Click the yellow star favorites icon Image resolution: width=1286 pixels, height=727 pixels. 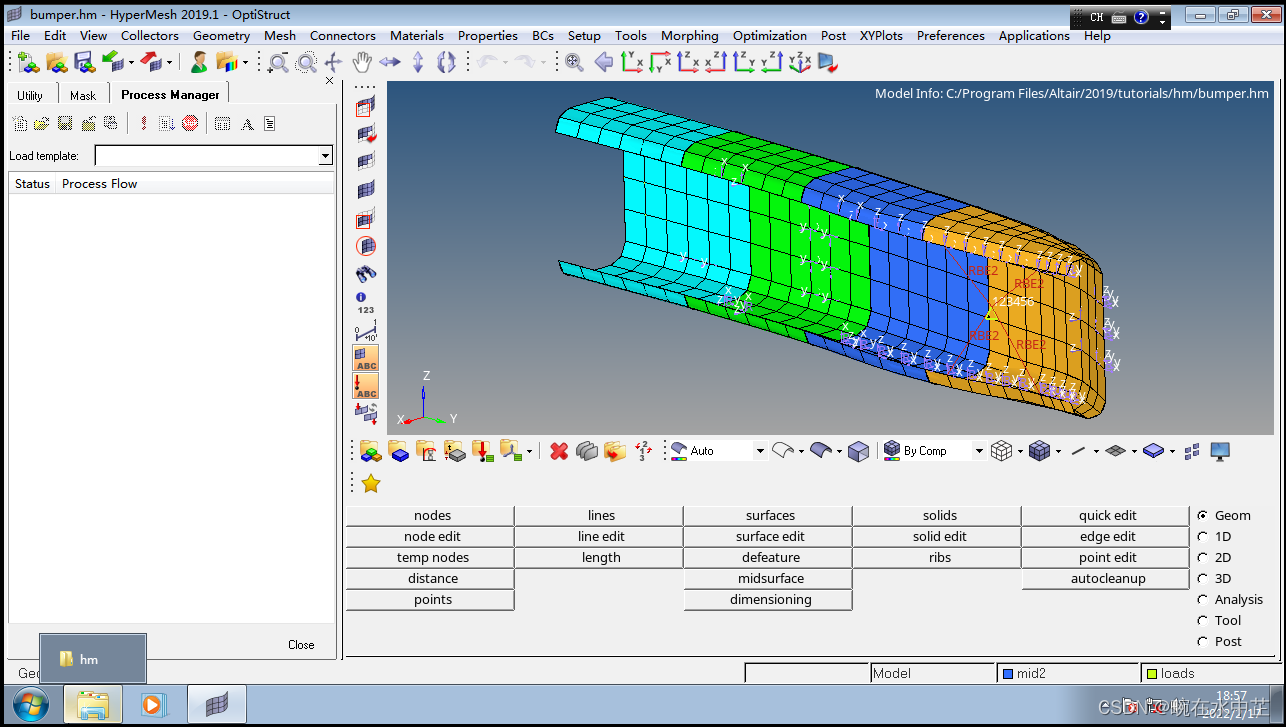coord(371,484)
